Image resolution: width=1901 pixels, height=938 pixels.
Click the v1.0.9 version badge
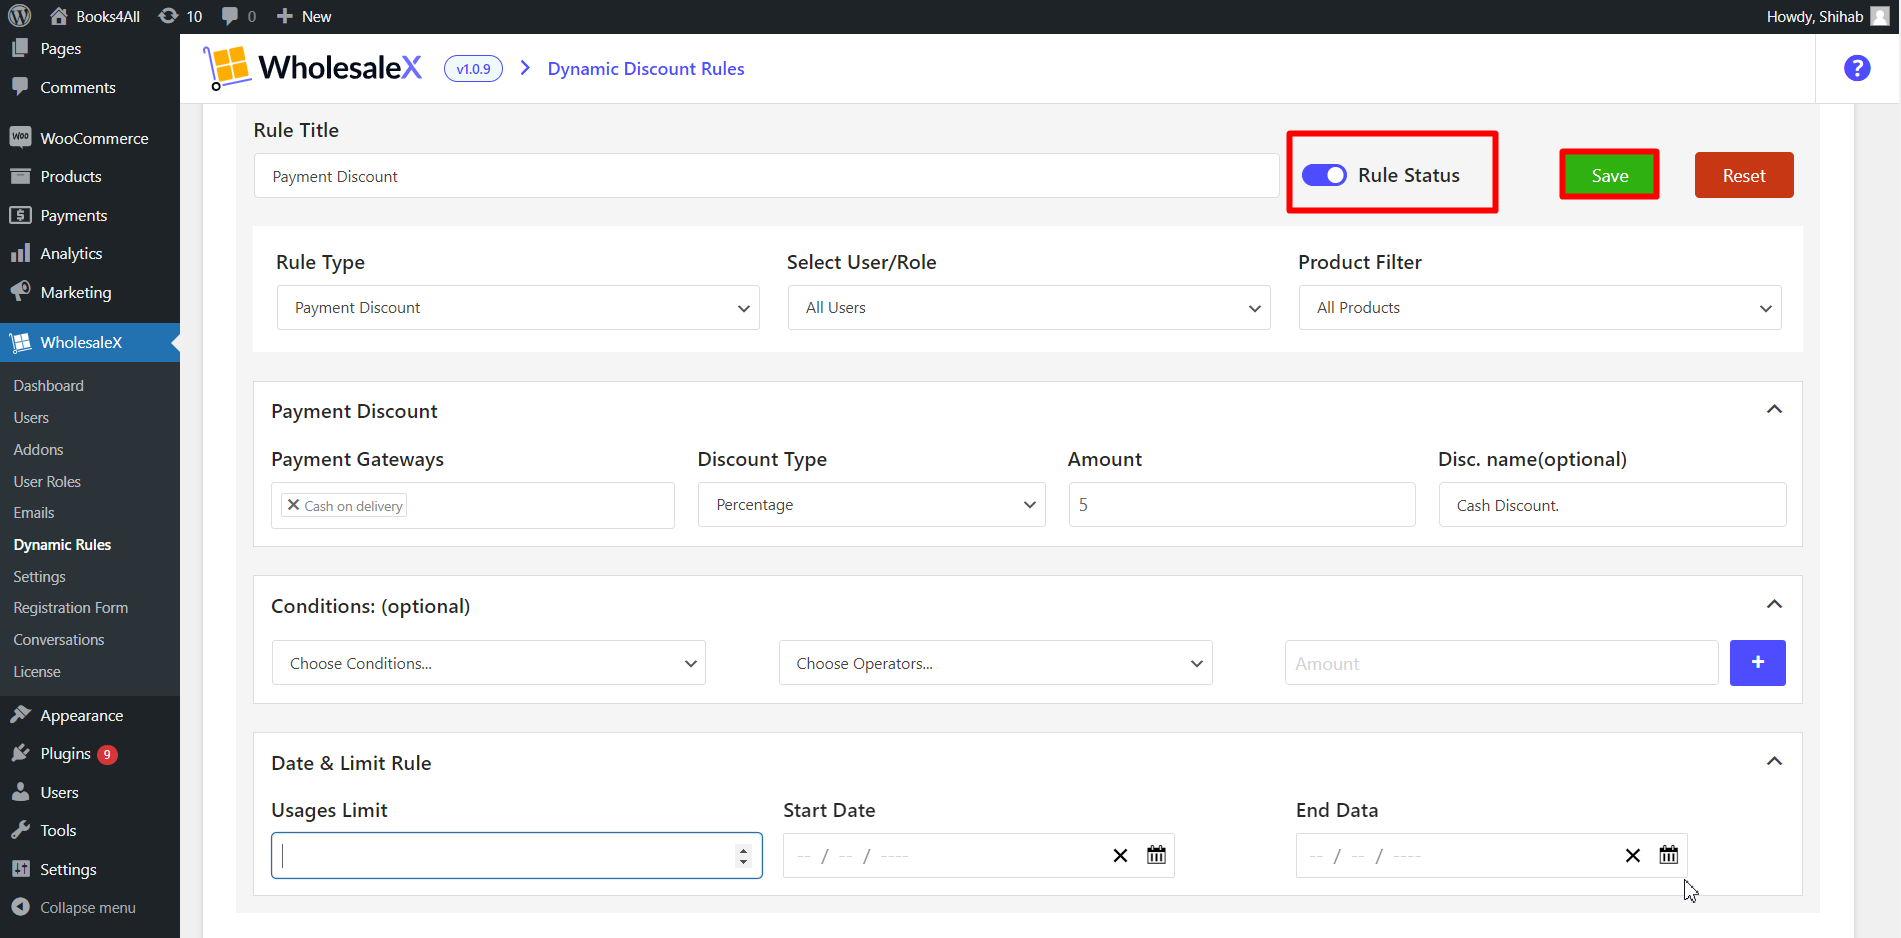pos(473,68)
